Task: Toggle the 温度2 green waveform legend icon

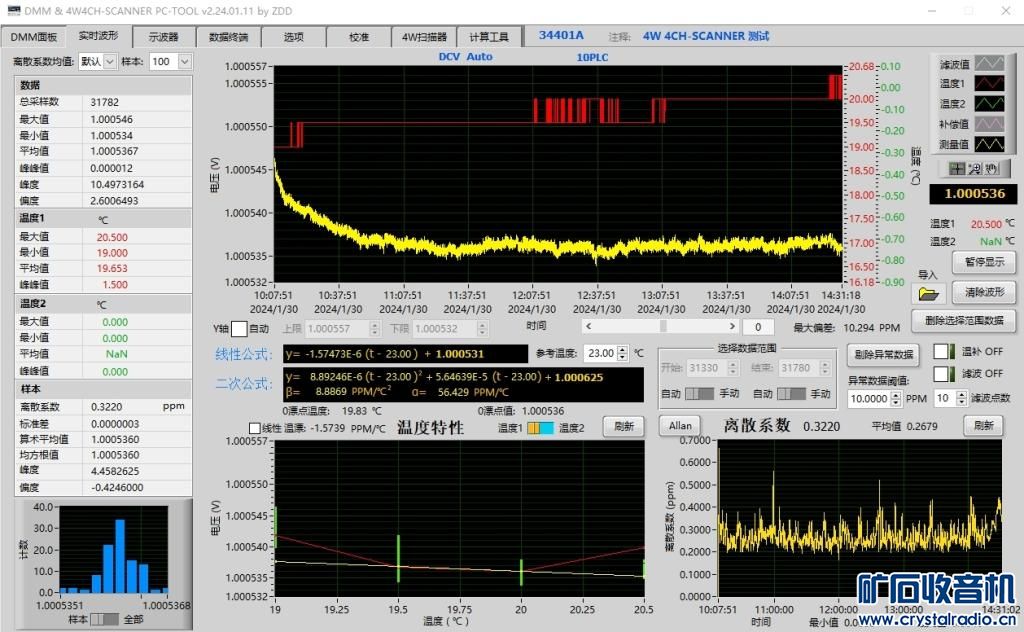Action: [989, 104]
